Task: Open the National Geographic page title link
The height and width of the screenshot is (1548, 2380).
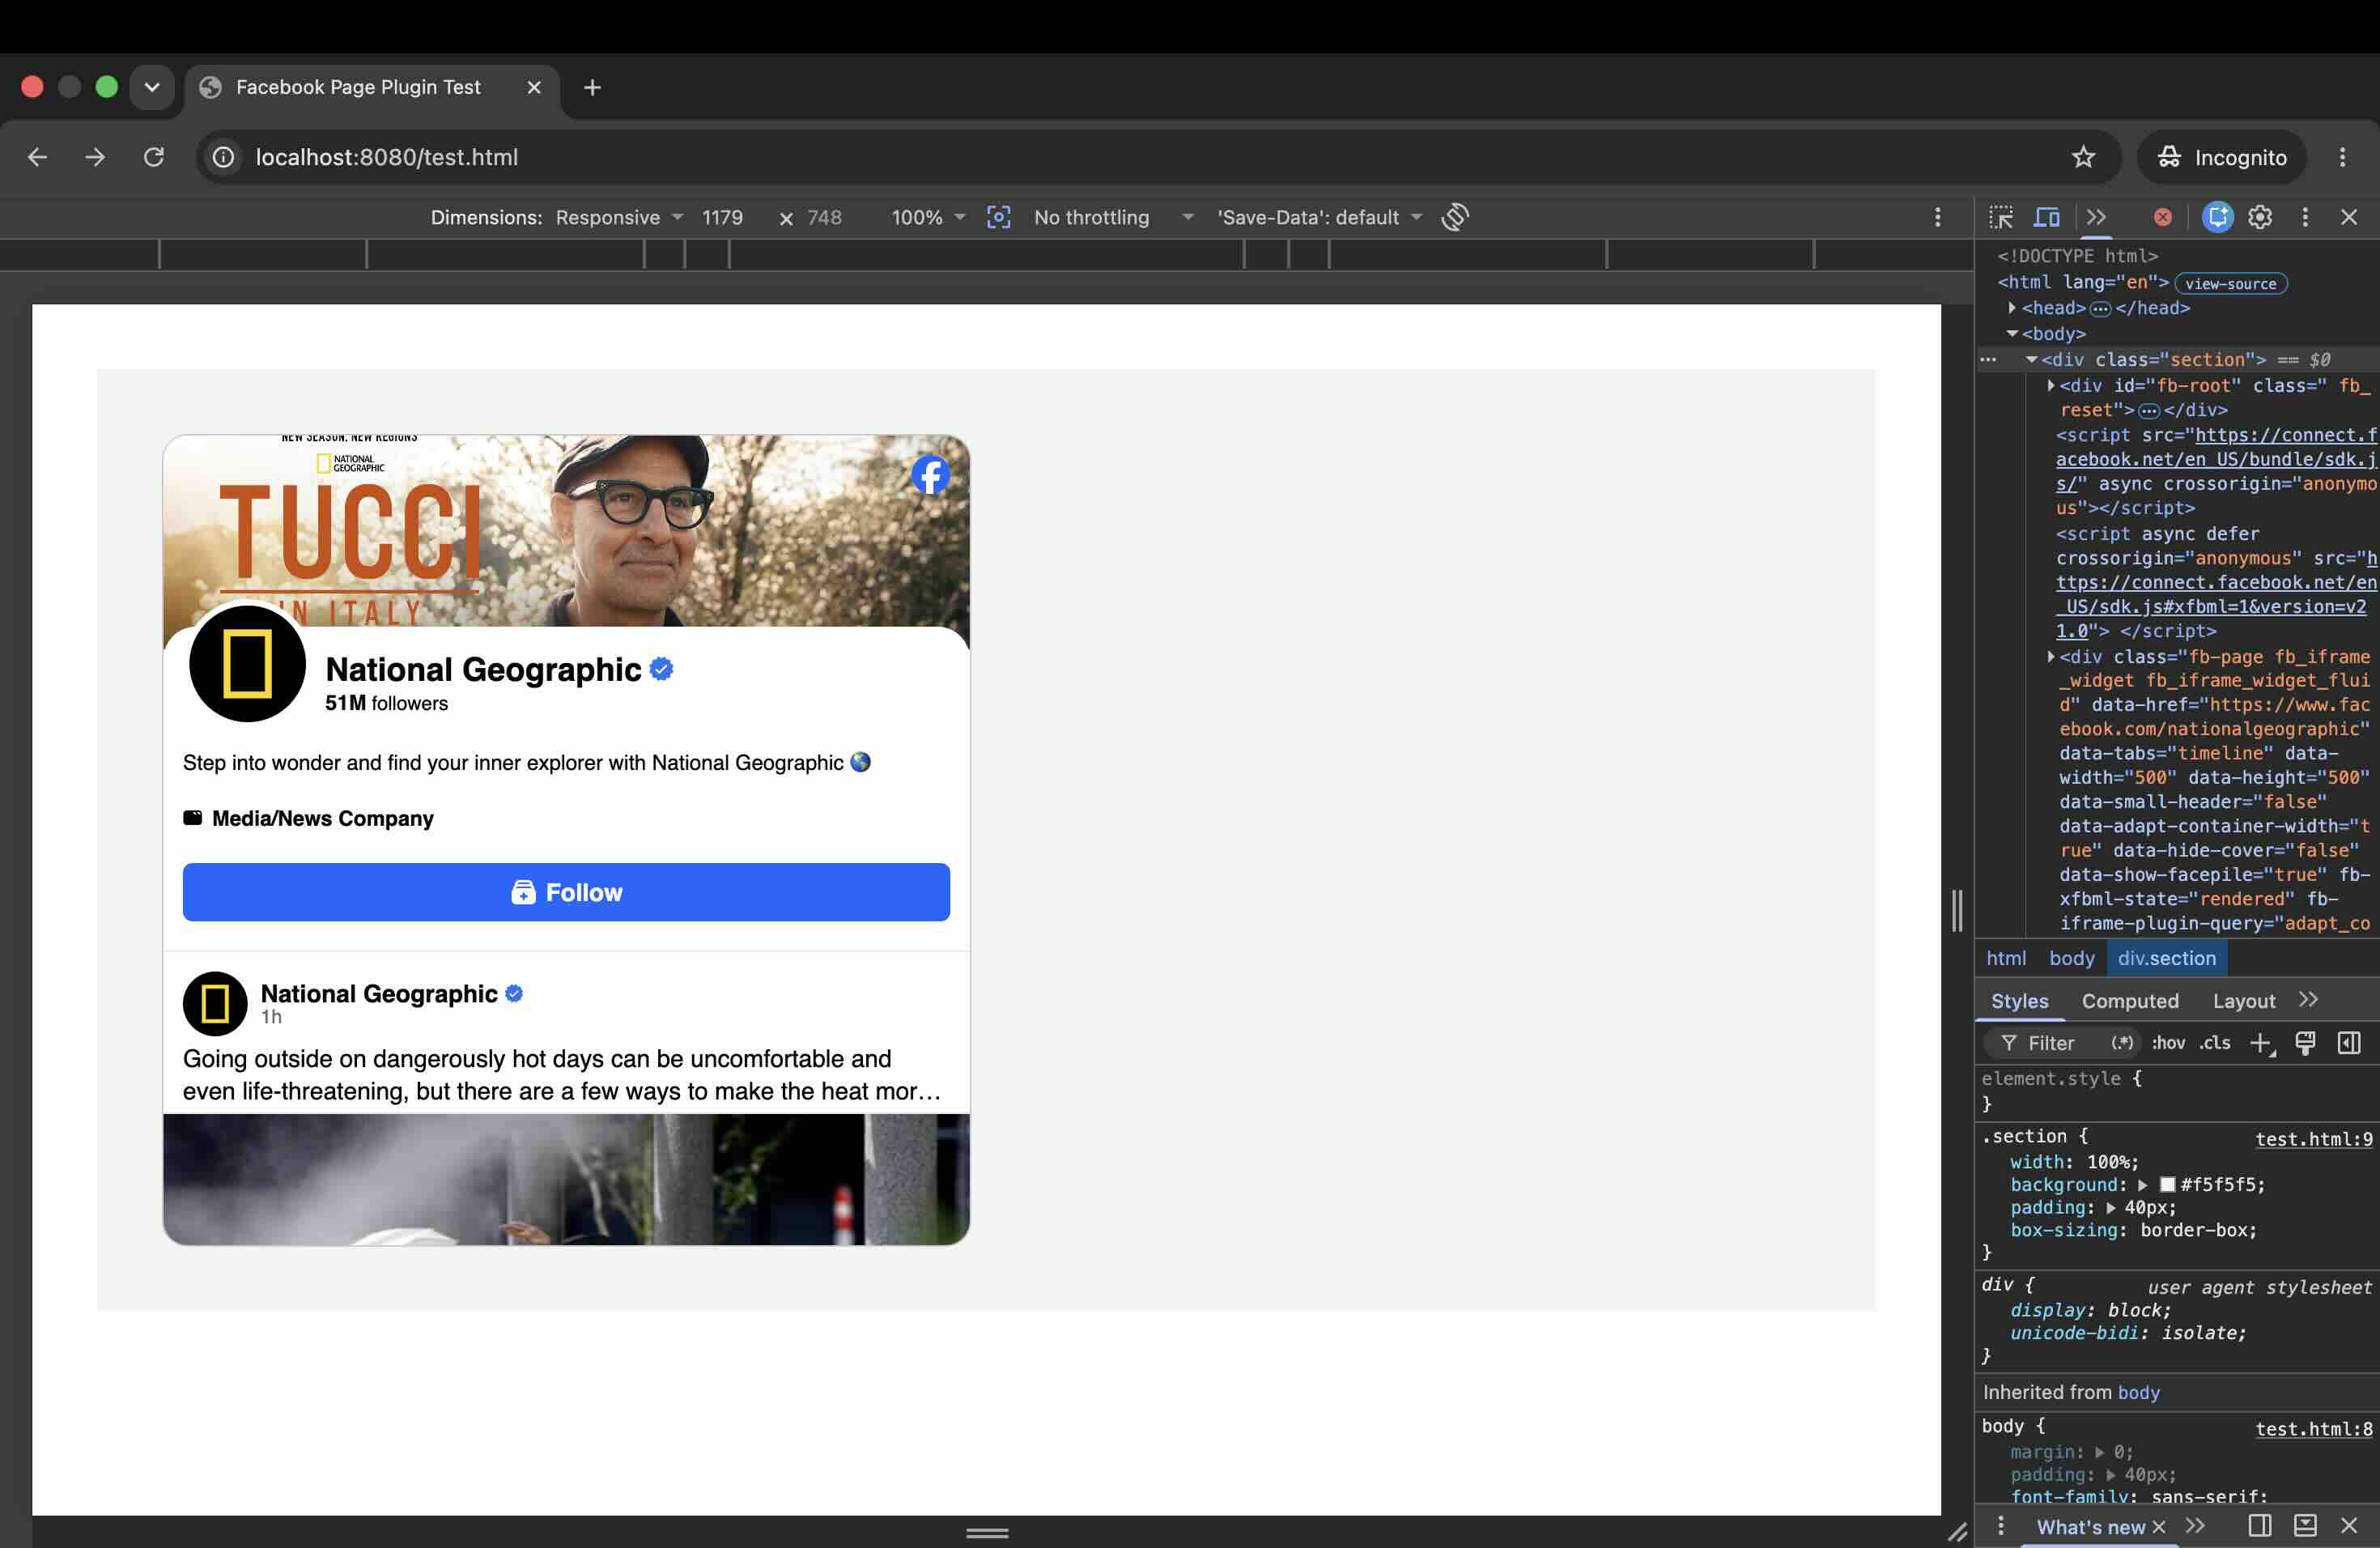Action: pos(483,669)
